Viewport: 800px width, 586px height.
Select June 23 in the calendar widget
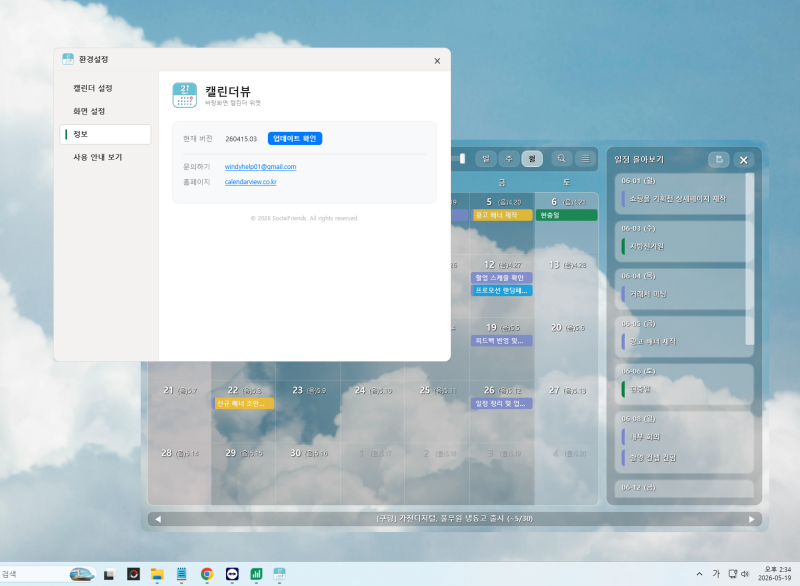pos(309,411)
